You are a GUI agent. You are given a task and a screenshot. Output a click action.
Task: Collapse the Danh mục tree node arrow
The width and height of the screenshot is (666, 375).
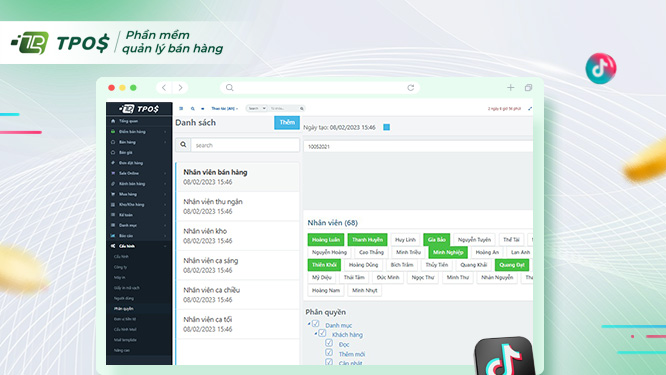click(309, 324)
